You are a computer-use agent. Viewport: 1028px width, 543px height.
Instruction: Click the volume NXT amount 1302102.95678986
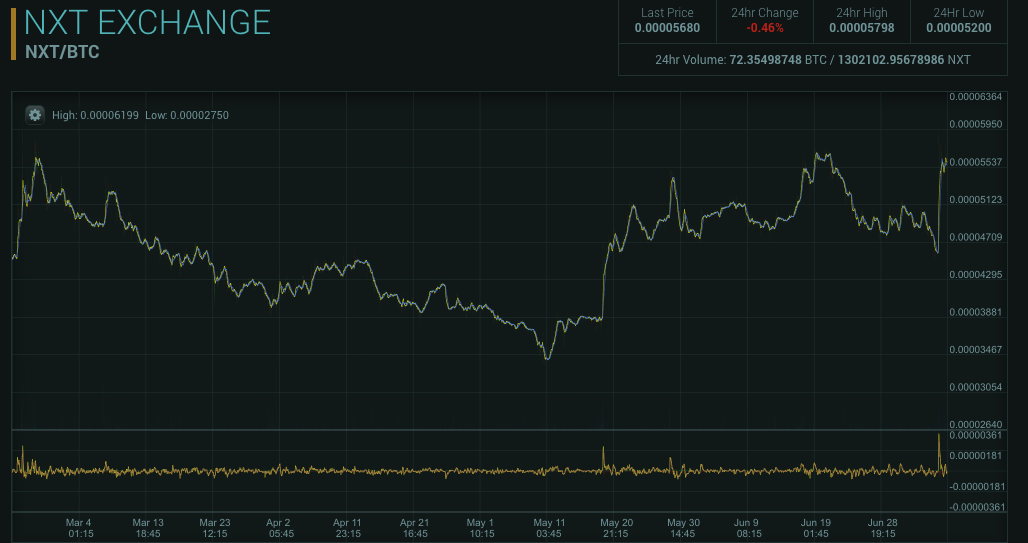(891, 60)
